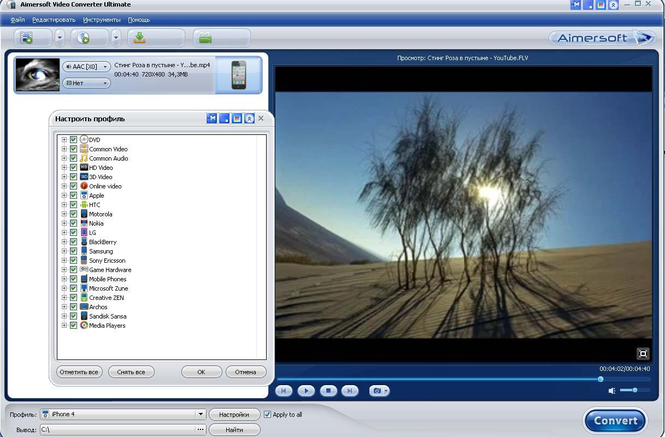Screen dimensions: 665x437
Task: Open the Редактировать menu
Action: 53,20
